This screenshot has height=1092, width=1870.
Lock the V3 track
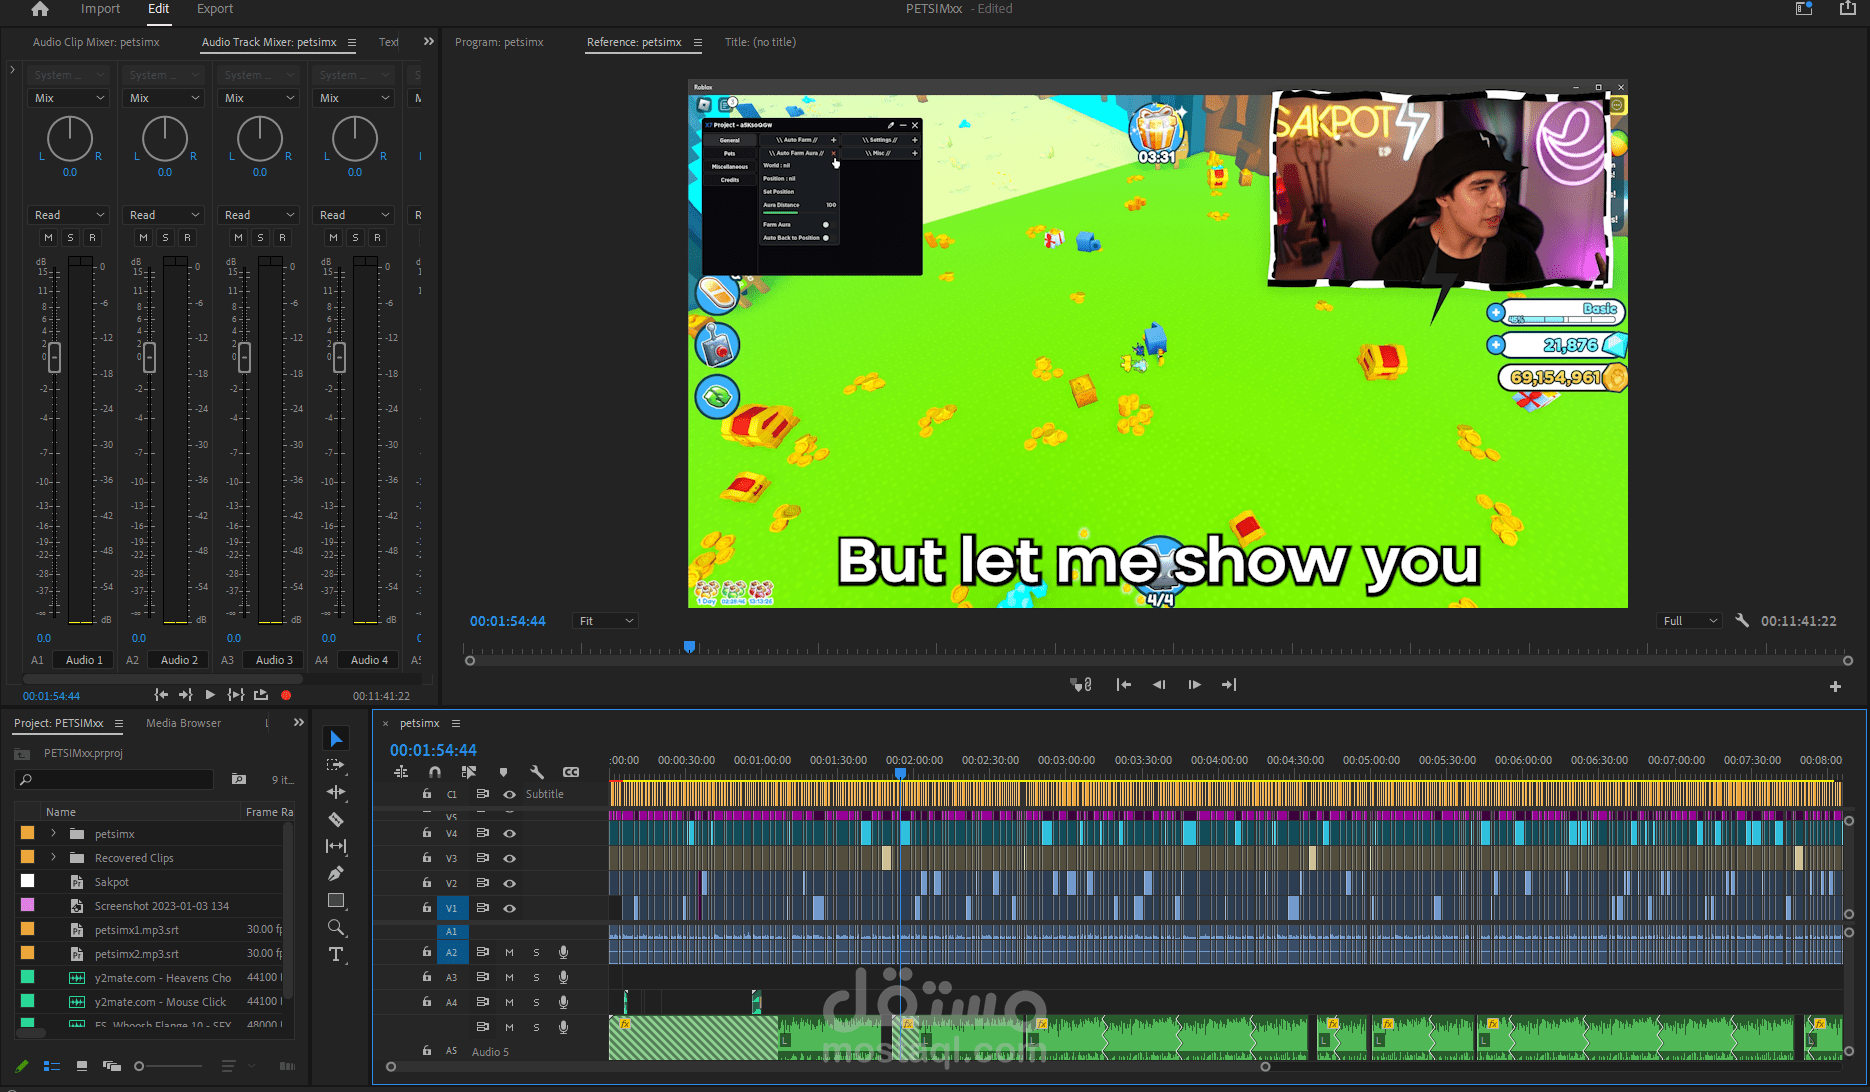pos(427,858)
